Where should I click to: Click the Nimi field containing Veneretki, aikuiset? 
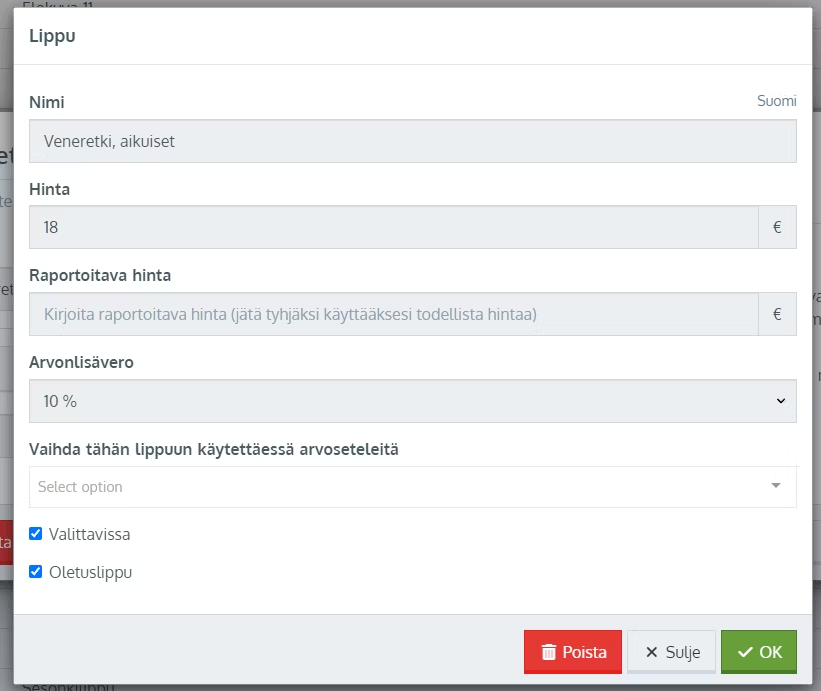coord(412,141)
